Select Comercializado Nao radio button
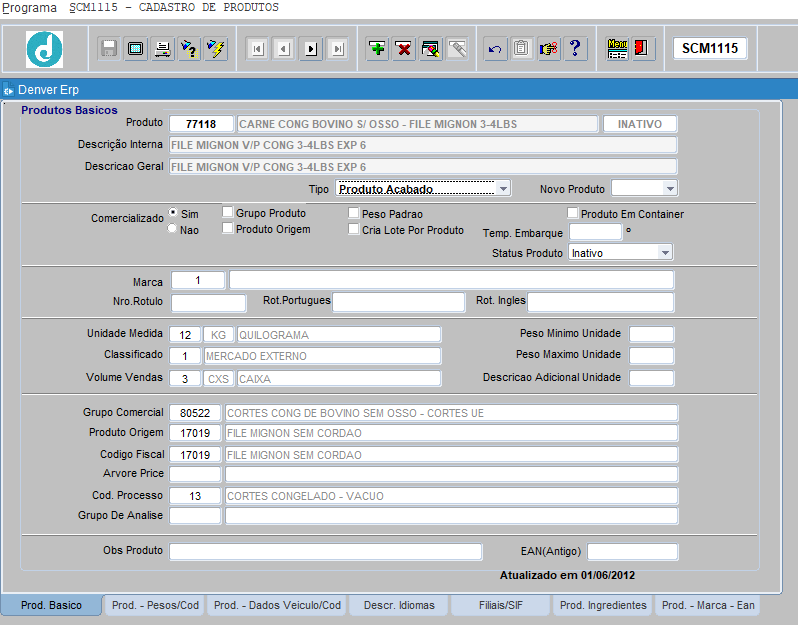 tap(173, 229)
